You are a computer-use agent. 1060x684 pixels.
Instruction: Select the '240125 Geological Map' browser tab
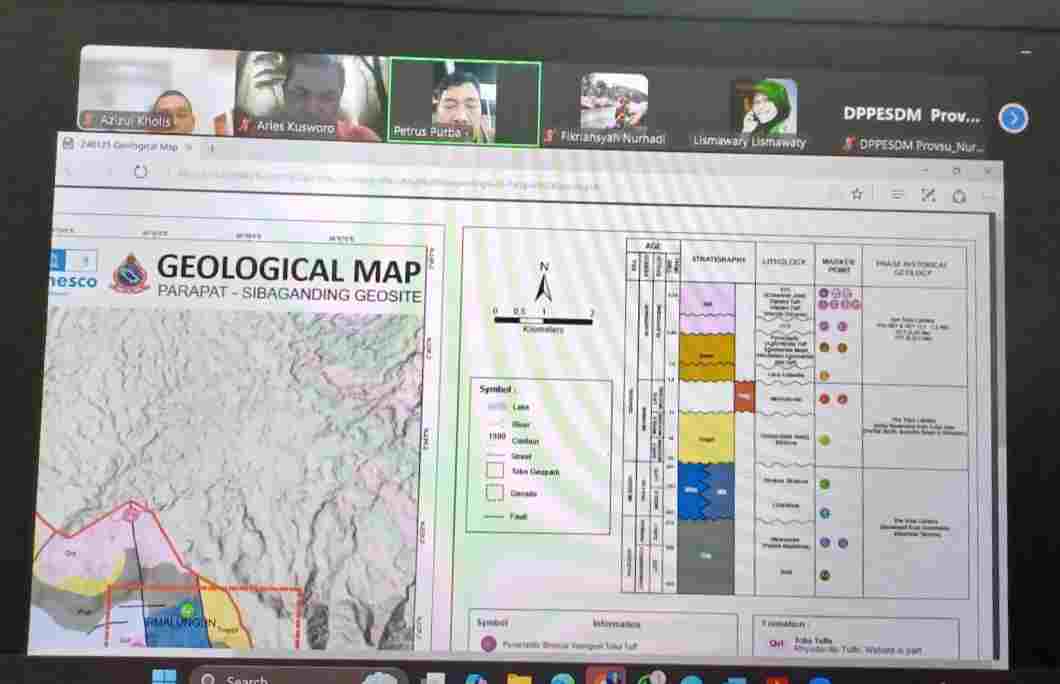[127, 146]
